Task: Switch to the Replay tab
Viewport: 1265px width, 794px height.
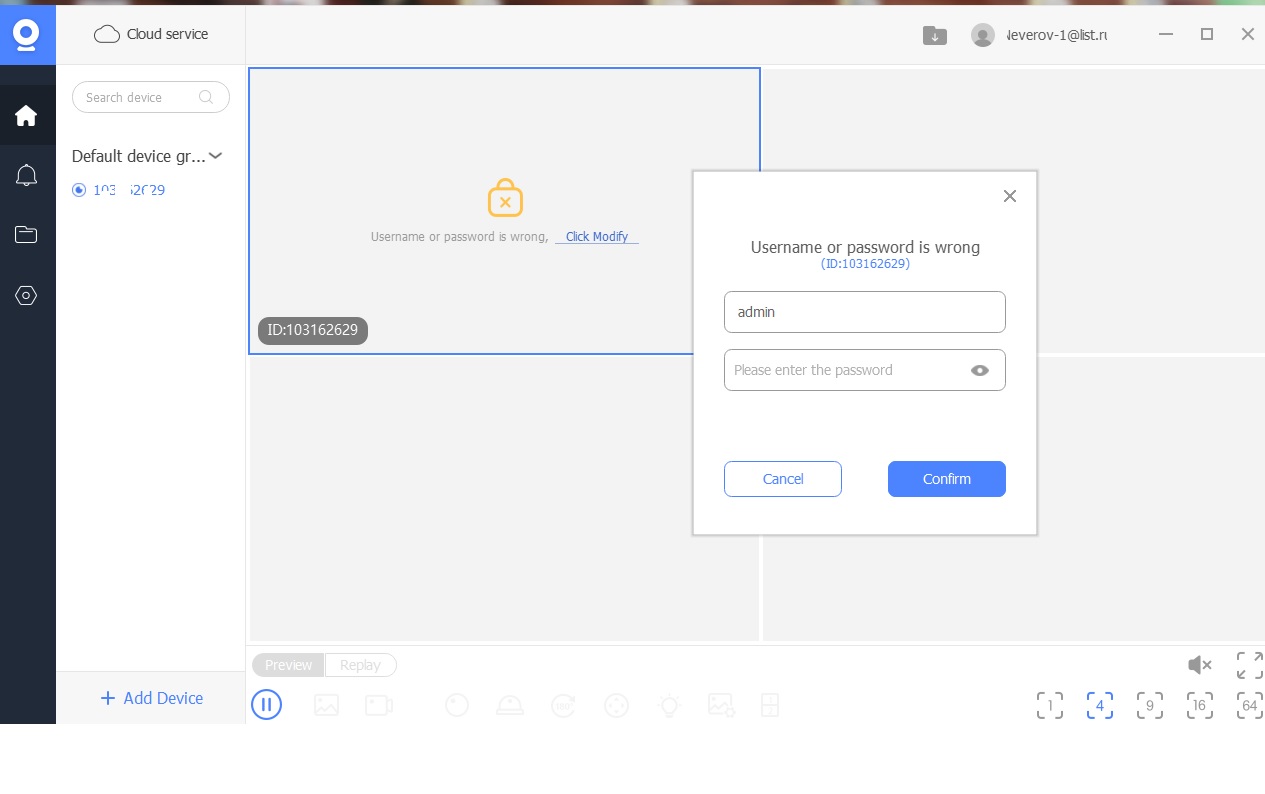Action: click(360, 665)
